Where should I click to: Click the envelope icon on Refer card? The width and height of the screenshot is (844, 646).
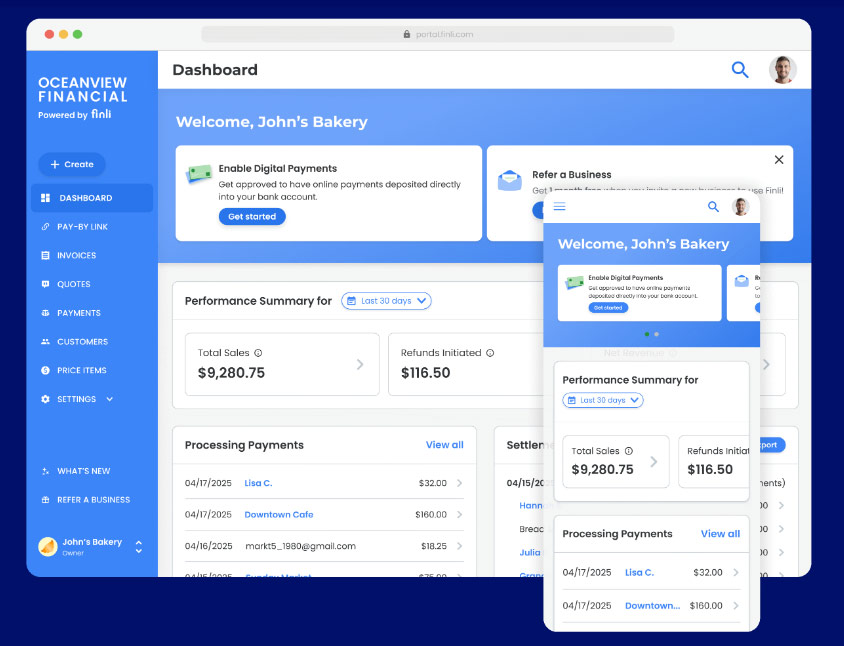coord(509,180)
